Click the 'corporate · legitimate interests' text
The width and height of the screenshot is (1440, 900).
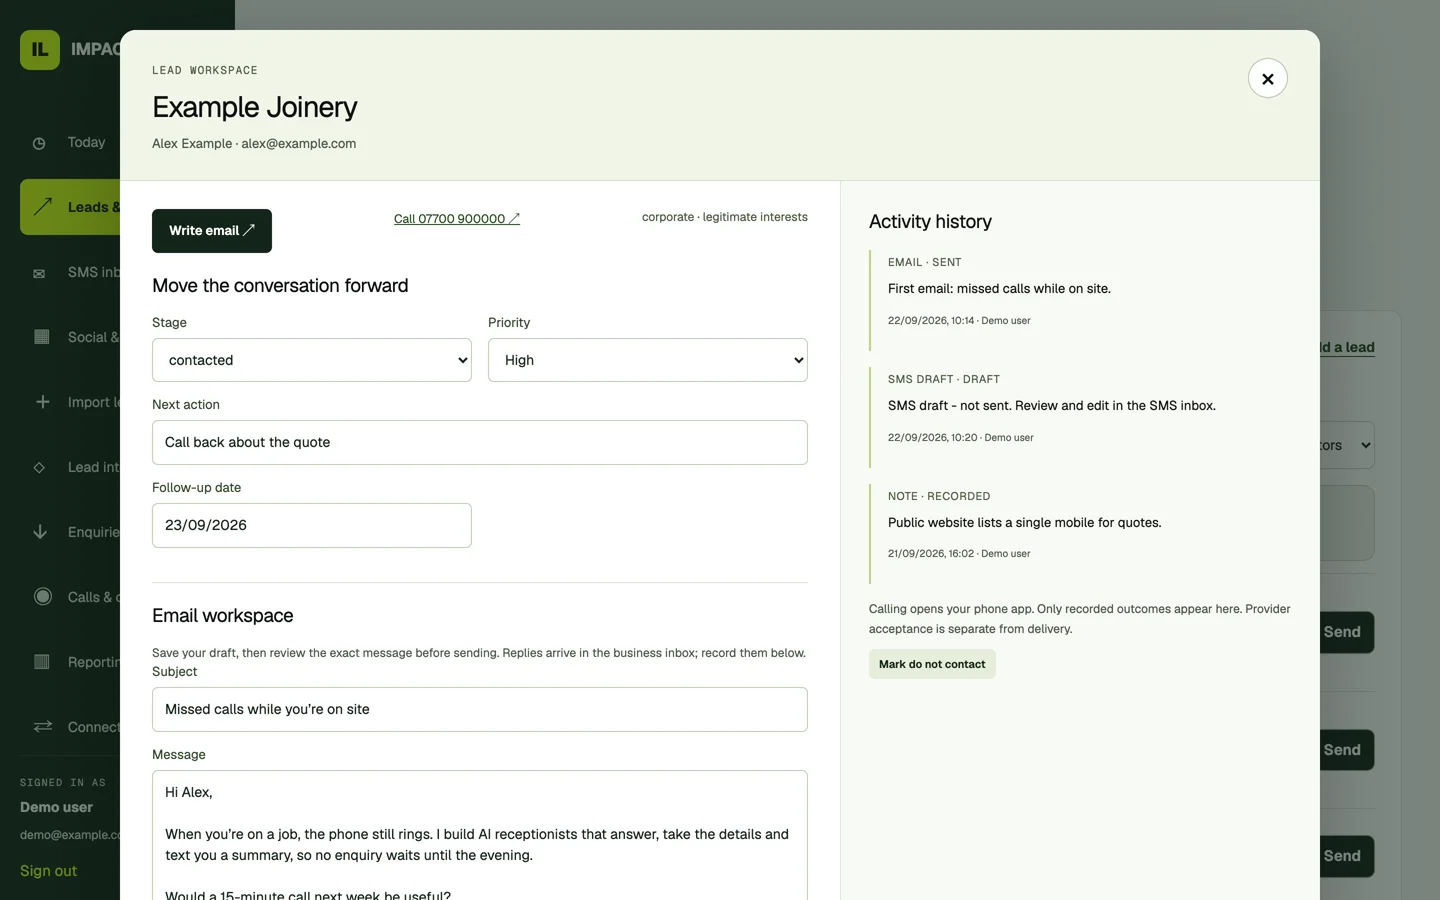coord(725,217)
